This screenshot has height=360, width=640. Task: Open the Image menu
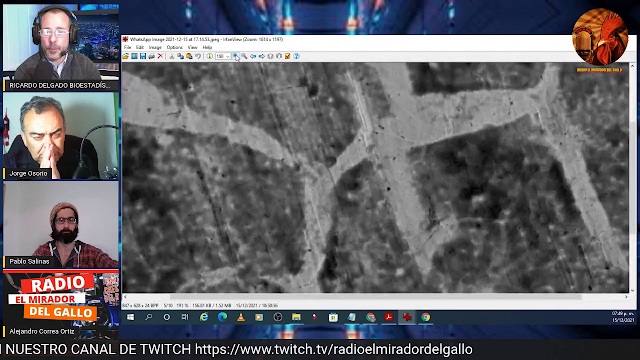pos(155,47)
